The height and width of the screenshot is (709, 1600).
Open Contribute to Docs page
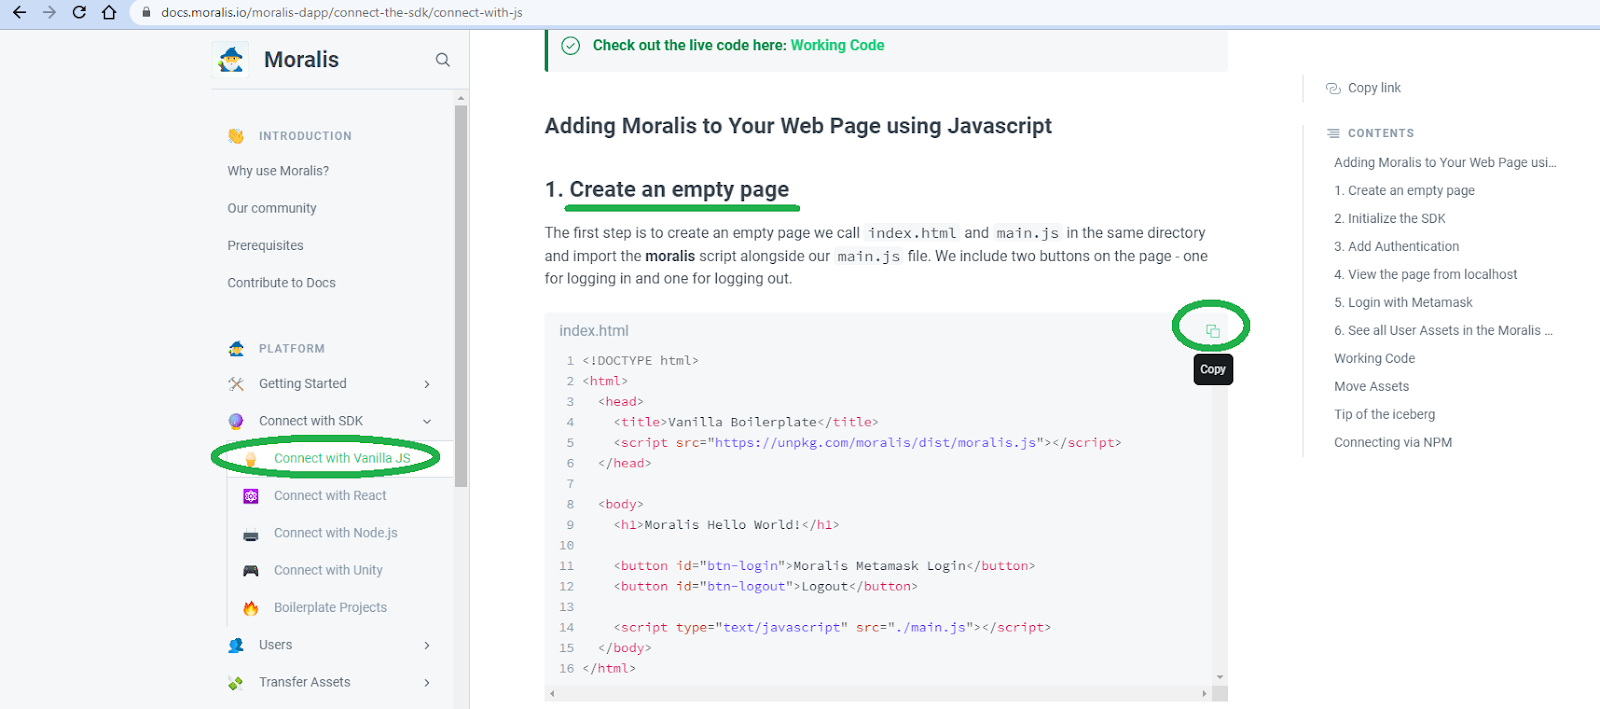click(x=281, y=283)
